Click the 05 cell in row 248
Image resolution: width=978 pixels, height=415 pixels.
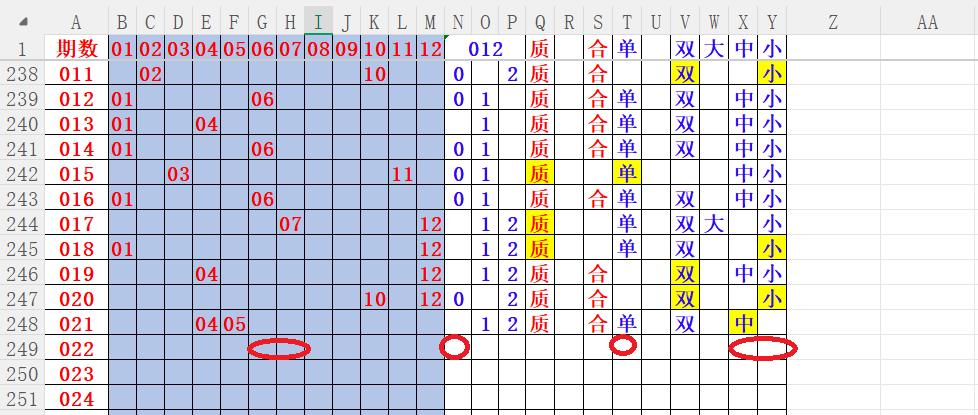(x=234, y=323)
